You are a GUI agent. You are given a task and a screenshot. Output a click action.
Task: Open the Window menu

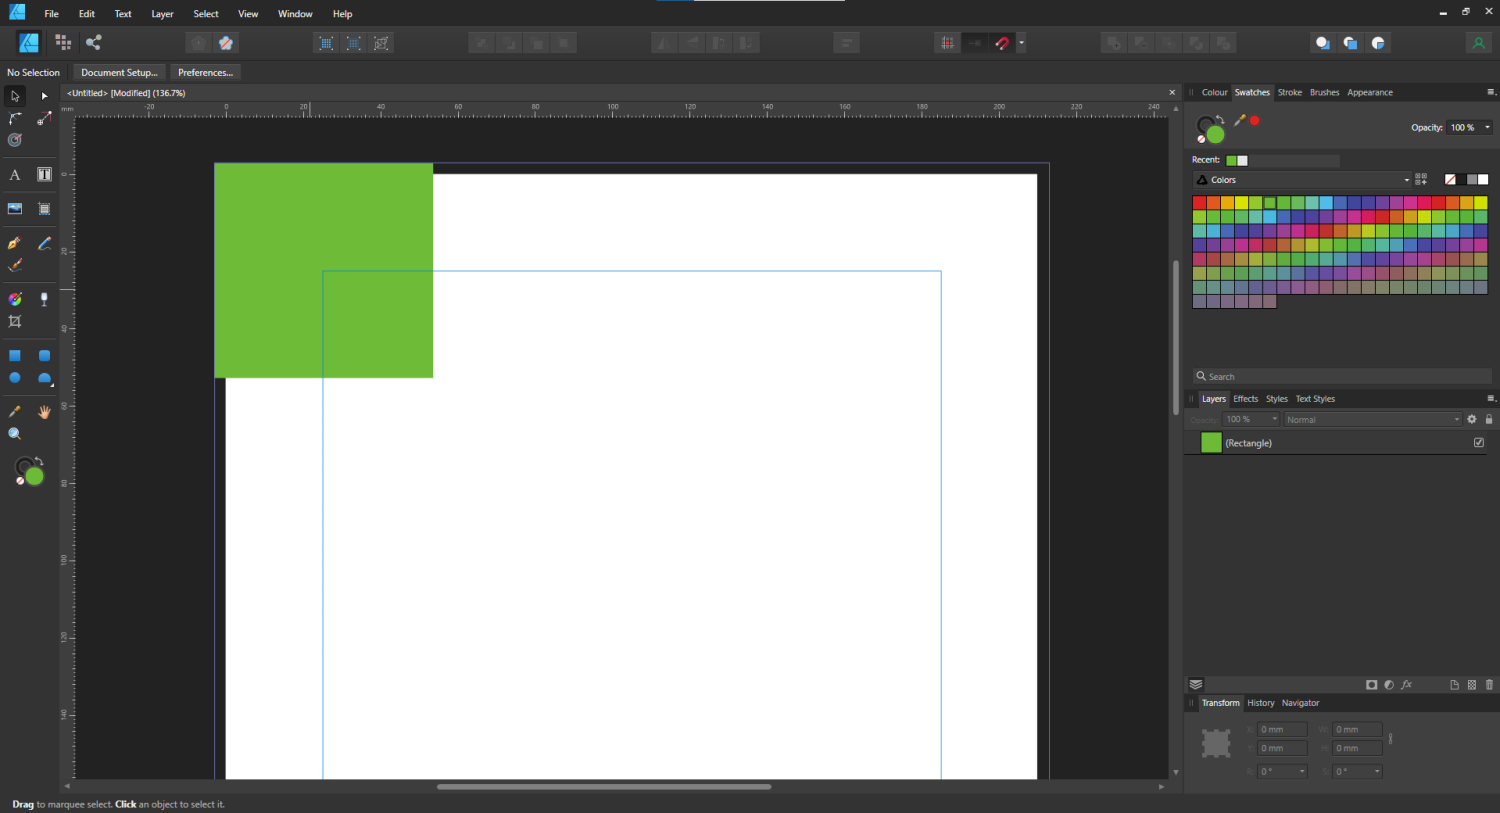coord(295,13)
